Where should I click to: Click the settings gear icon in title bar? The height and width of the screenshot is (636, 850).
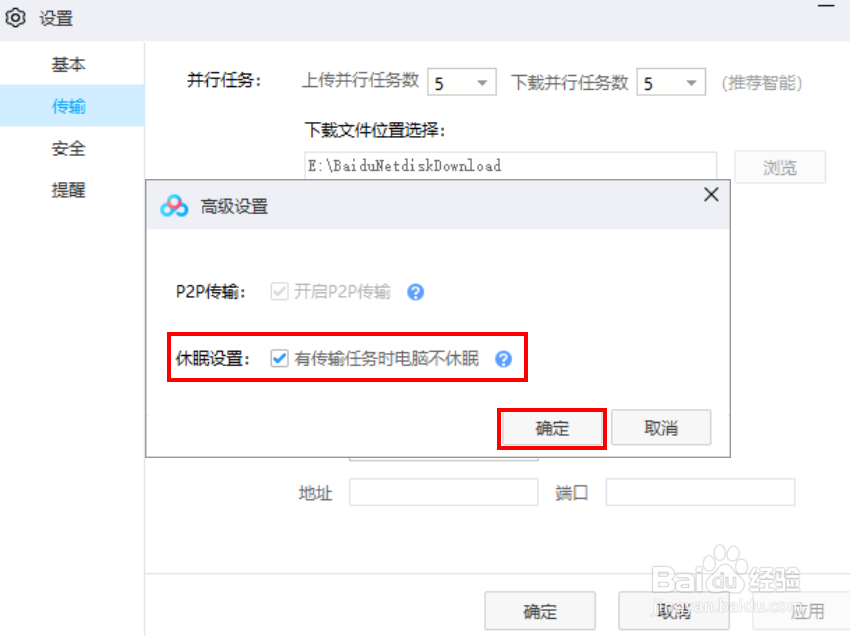(16, 18)
